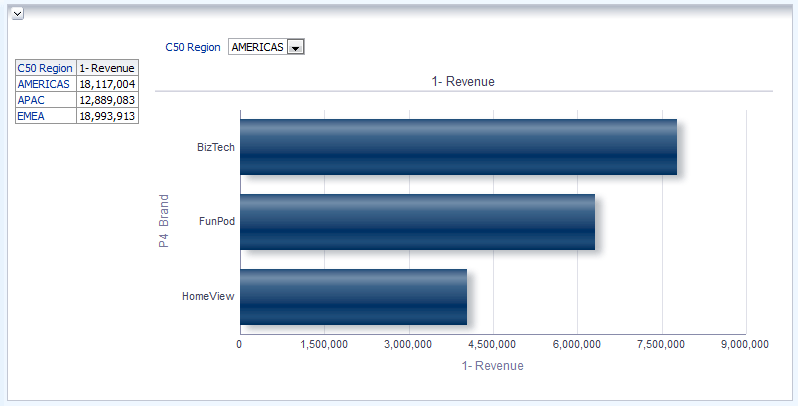The height and width of the screenshot is (406, 798).
Task: Click the horizontal axis title 1- Revenue
Action: click(492, 366)
